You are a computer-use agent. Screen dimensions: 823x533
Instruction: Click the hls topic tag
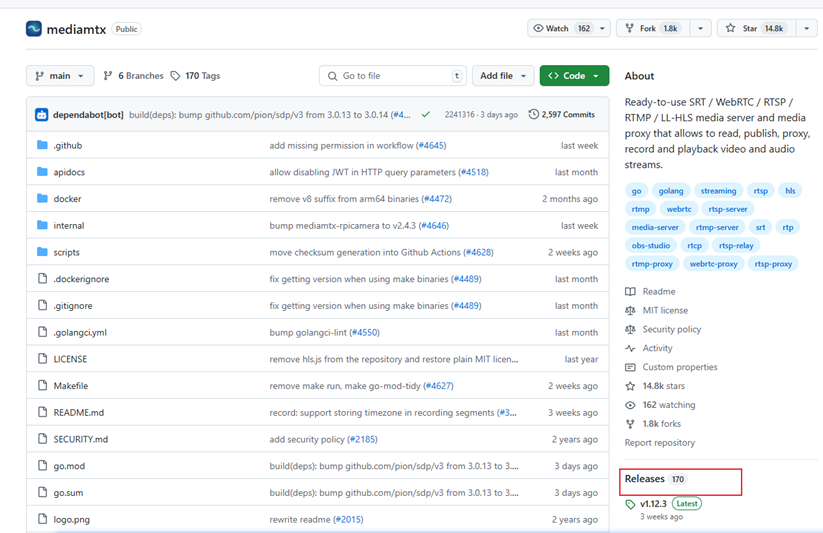coord(790,191)
